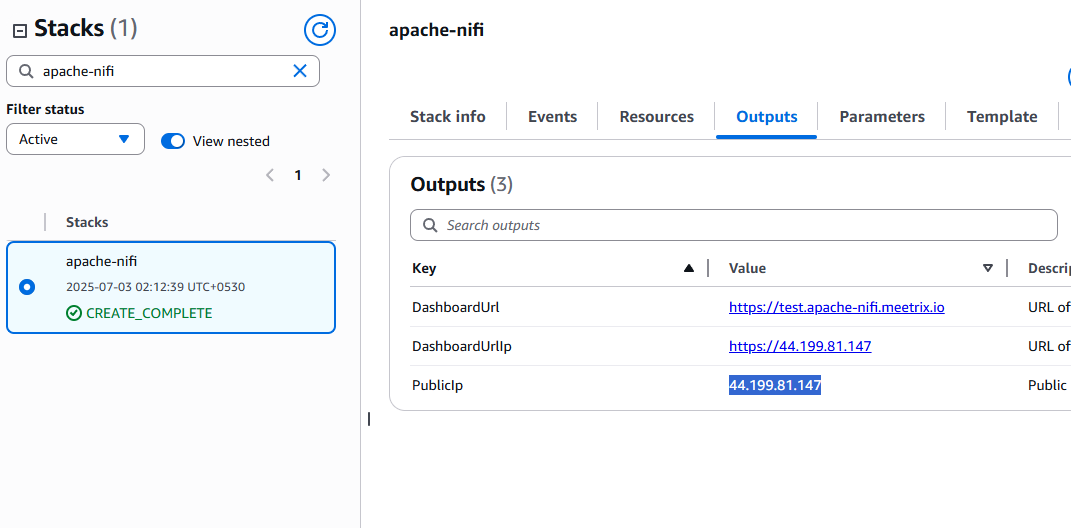Viewport: 1071px width, 528px height.
Task: Click the DashboardUrlIp key cell
Action: 462,346
